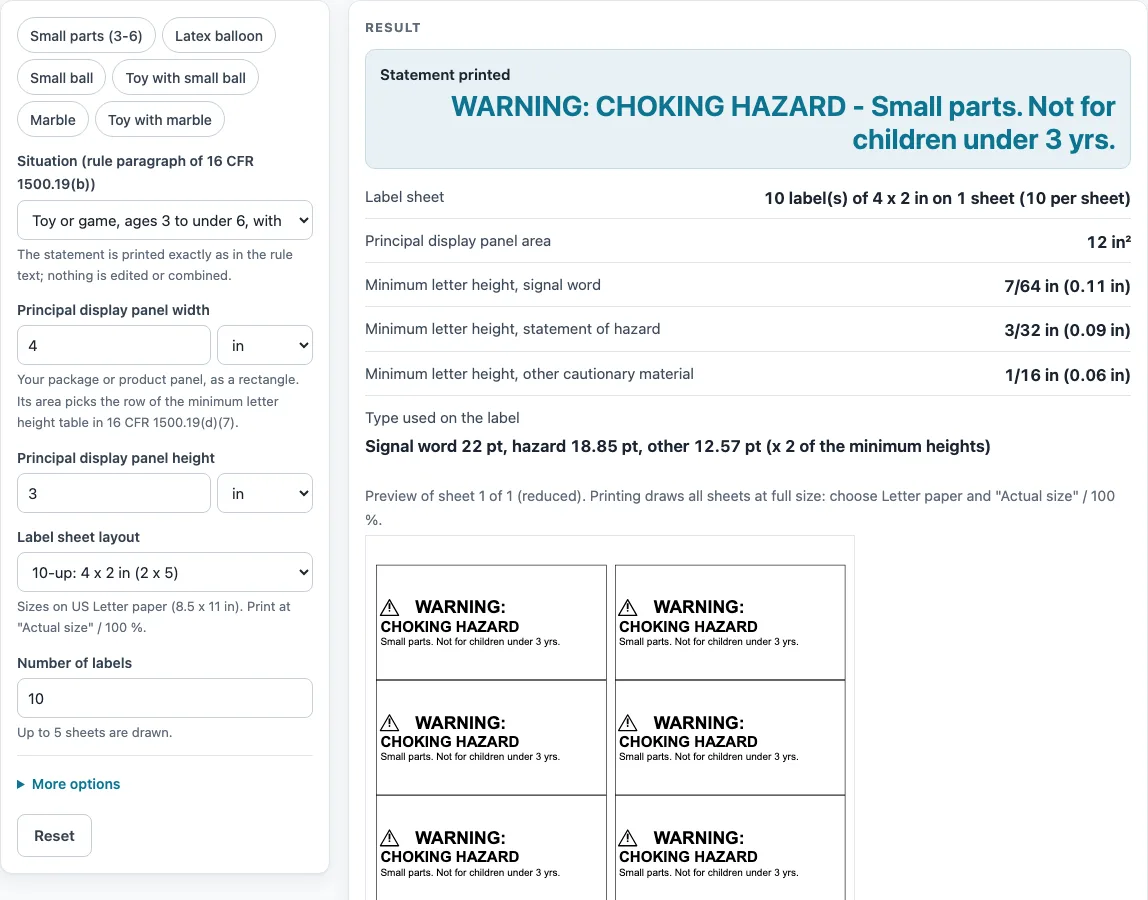1148x900 pixels.
Task: Open the Situation rule paragraph dropdown
Action: pos(165,220)
